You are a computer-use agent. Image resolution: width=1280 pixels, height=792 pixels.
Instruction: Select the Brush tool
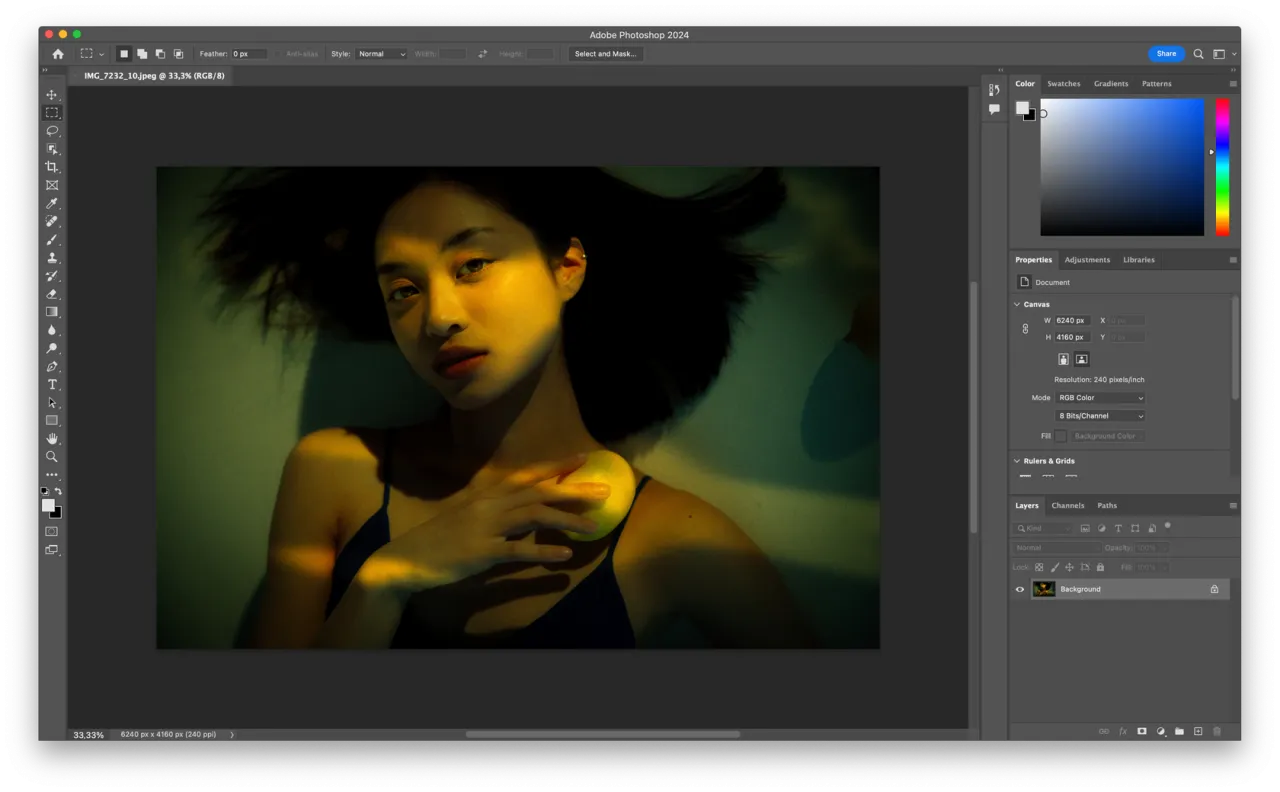(x=52, y=239)
